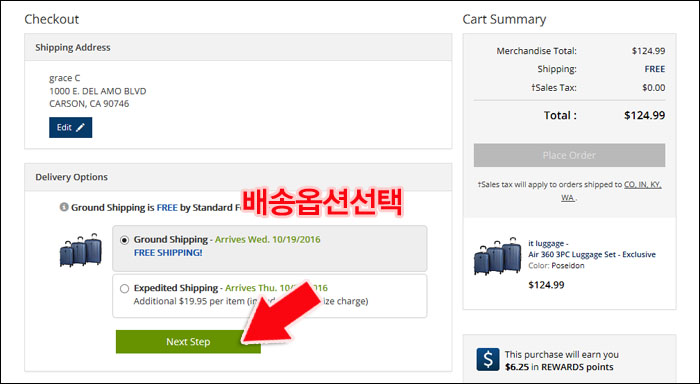Click the Expedited Shipping option label
The width and height of the screenshot is (700, 384).
tap(175, 288)
